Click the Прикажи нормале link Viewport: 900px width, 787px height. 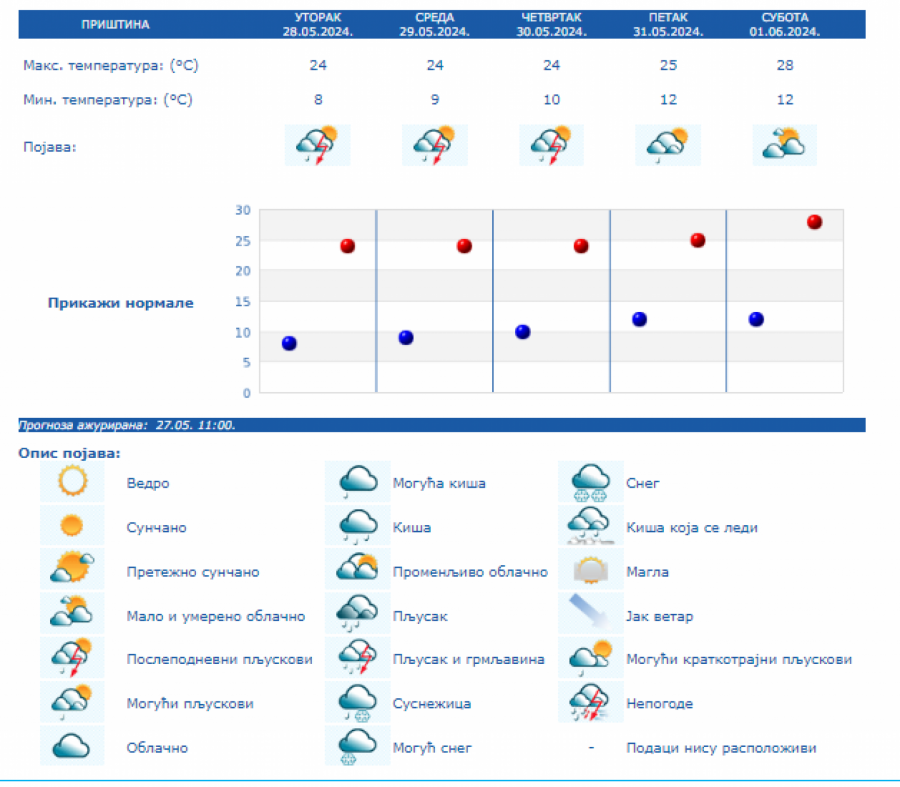point(121,303)
